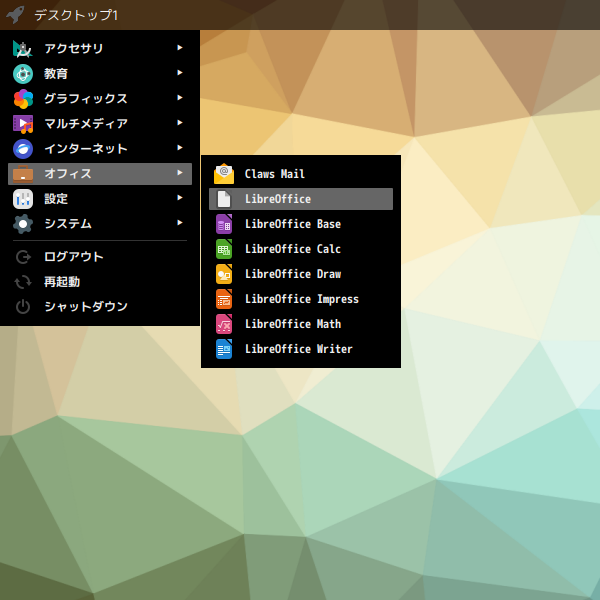Click the オフィス submenu arrow
This screenshot has width=600, height=600.
pos(180,173)
